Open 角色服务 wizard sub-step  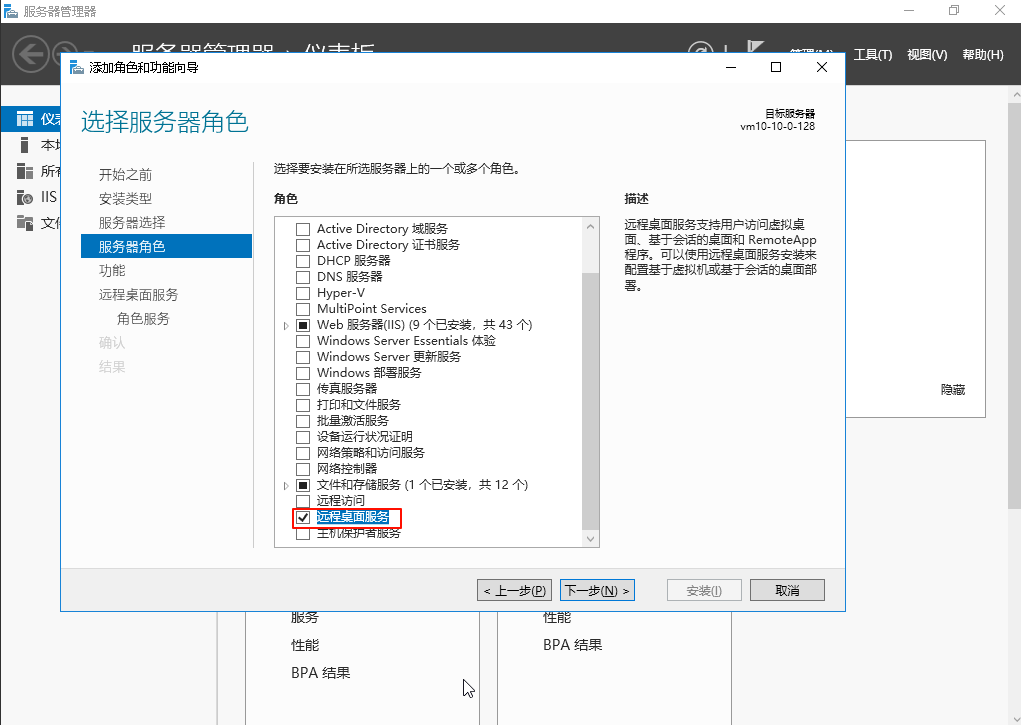tap(143, 319)
